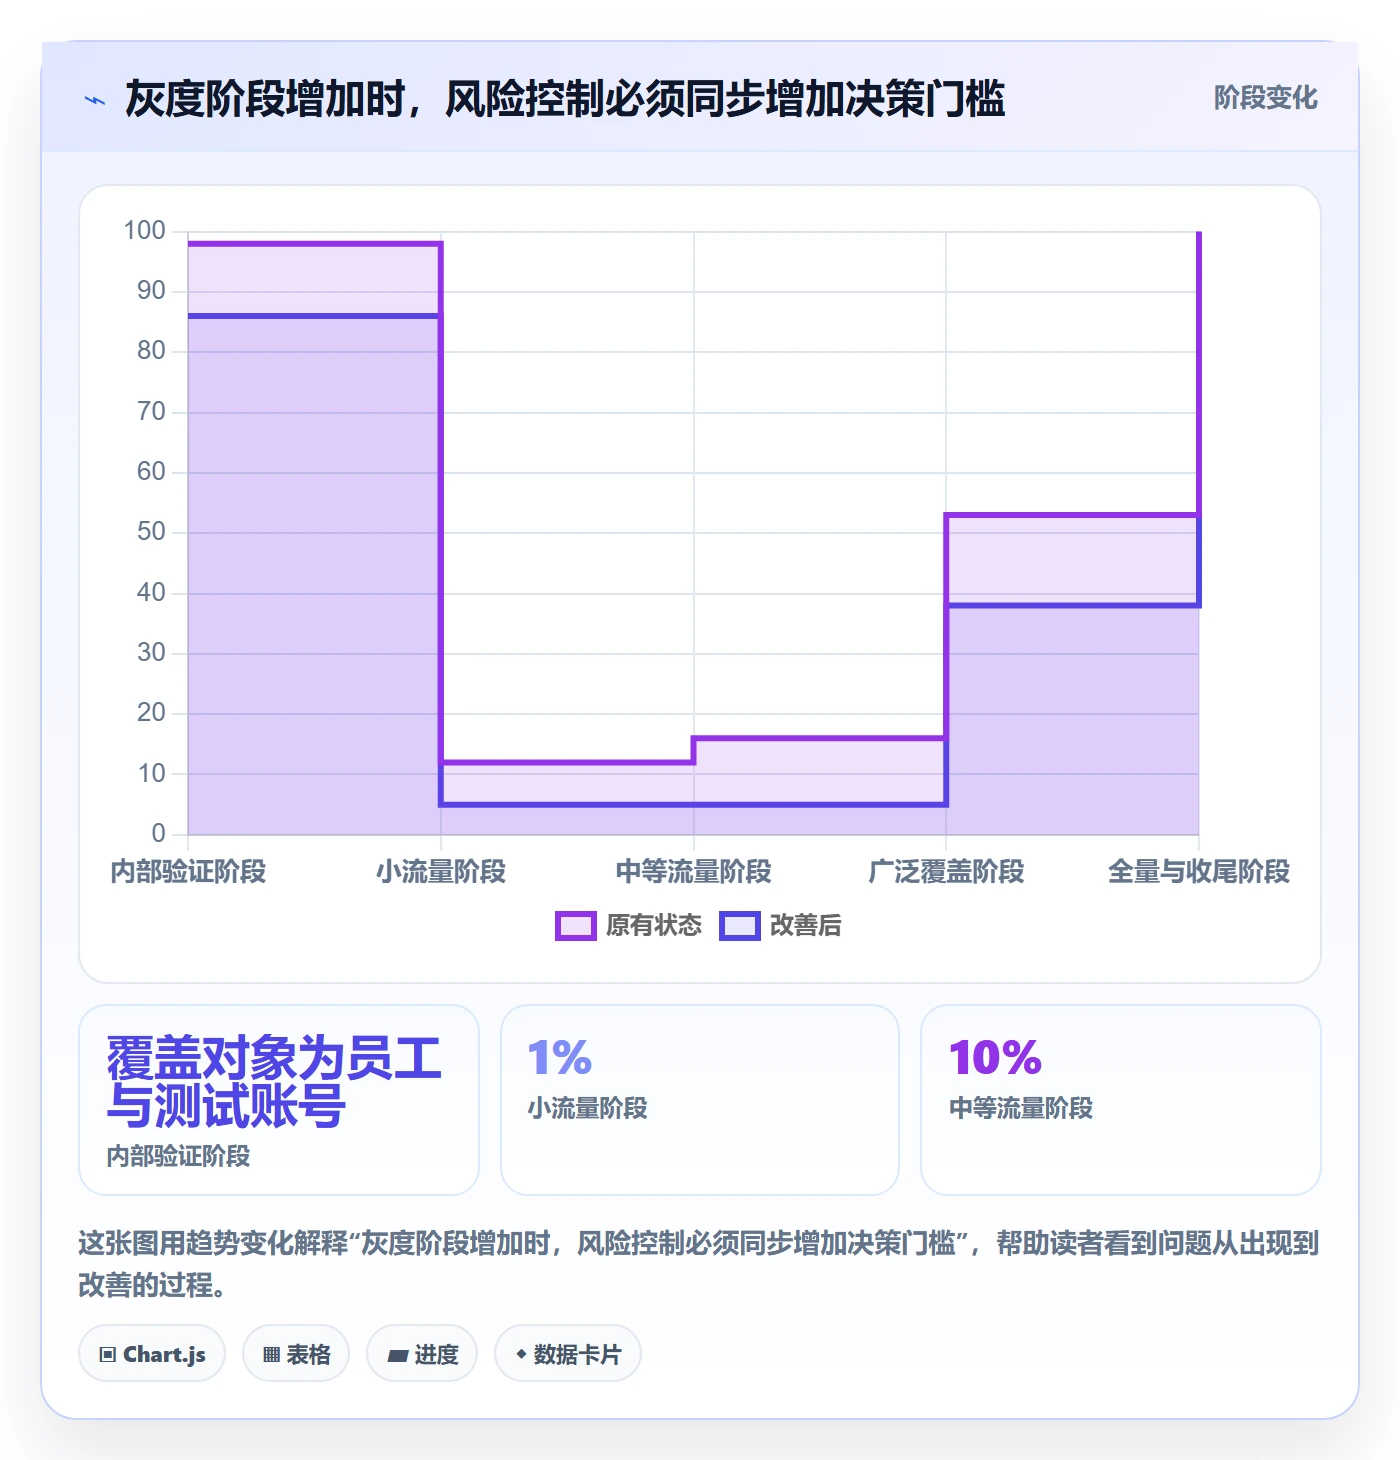Toggle the 改善后 legend swatch

pos(740,926)
